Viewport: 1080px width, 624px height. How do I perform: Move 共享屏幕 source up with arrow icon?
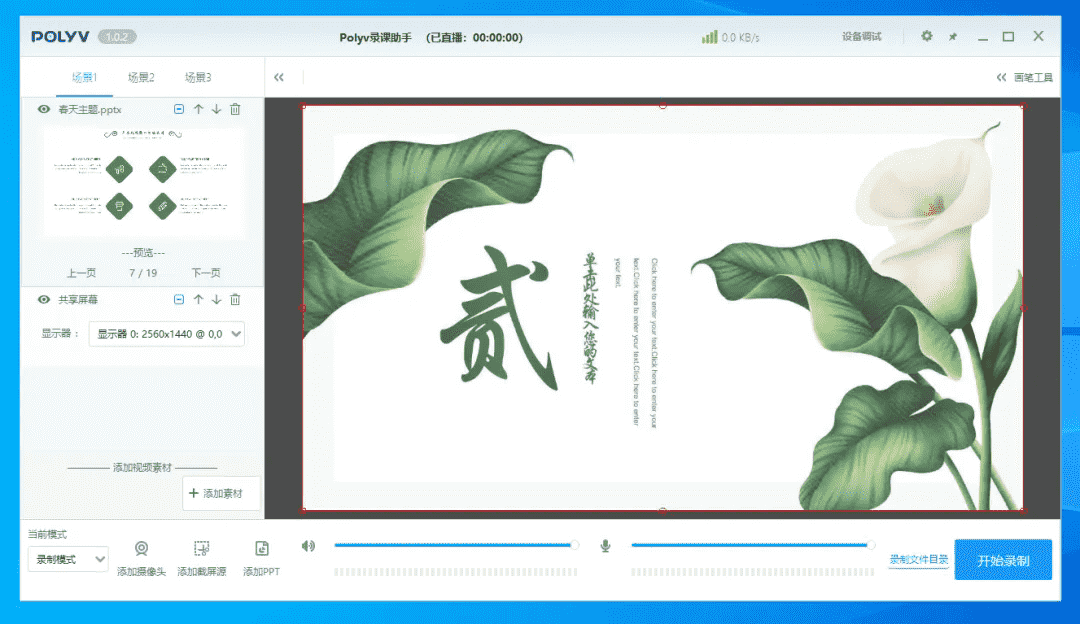pos(198,299)
